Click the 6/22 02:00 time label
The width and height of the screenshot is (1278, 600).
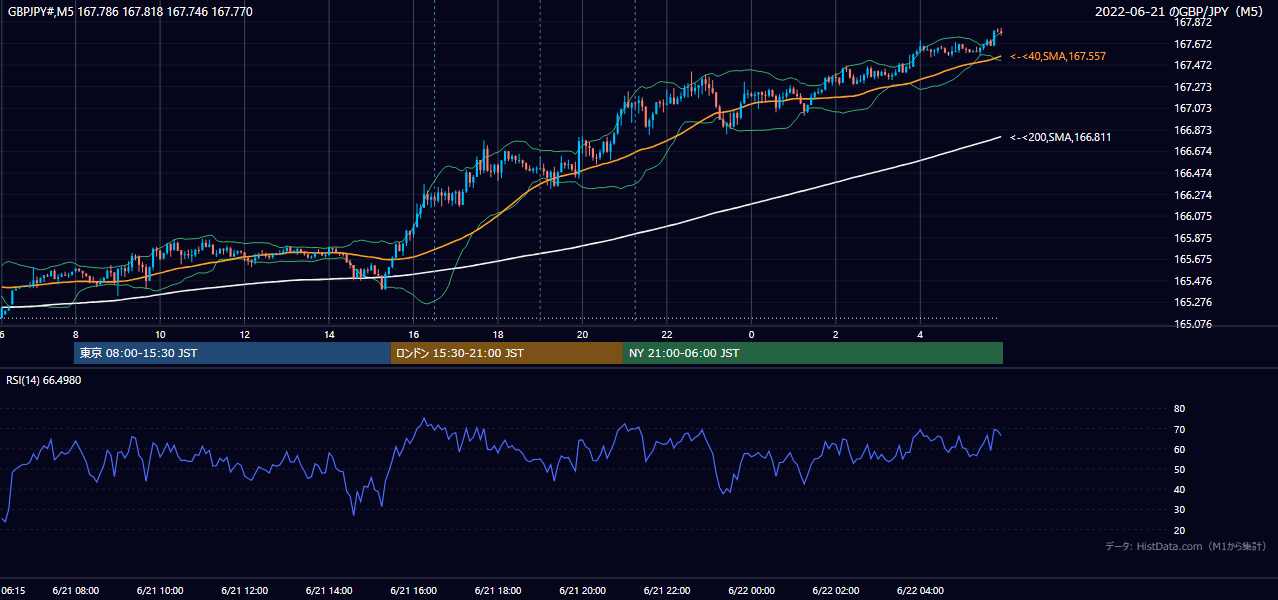[x=836, y=591]
